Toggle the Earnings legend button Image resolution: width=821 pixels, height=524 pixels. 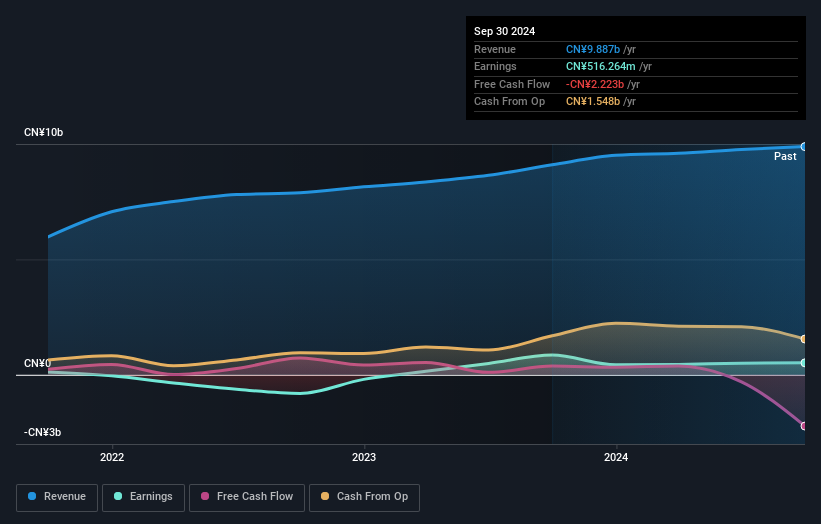point(143,497)
